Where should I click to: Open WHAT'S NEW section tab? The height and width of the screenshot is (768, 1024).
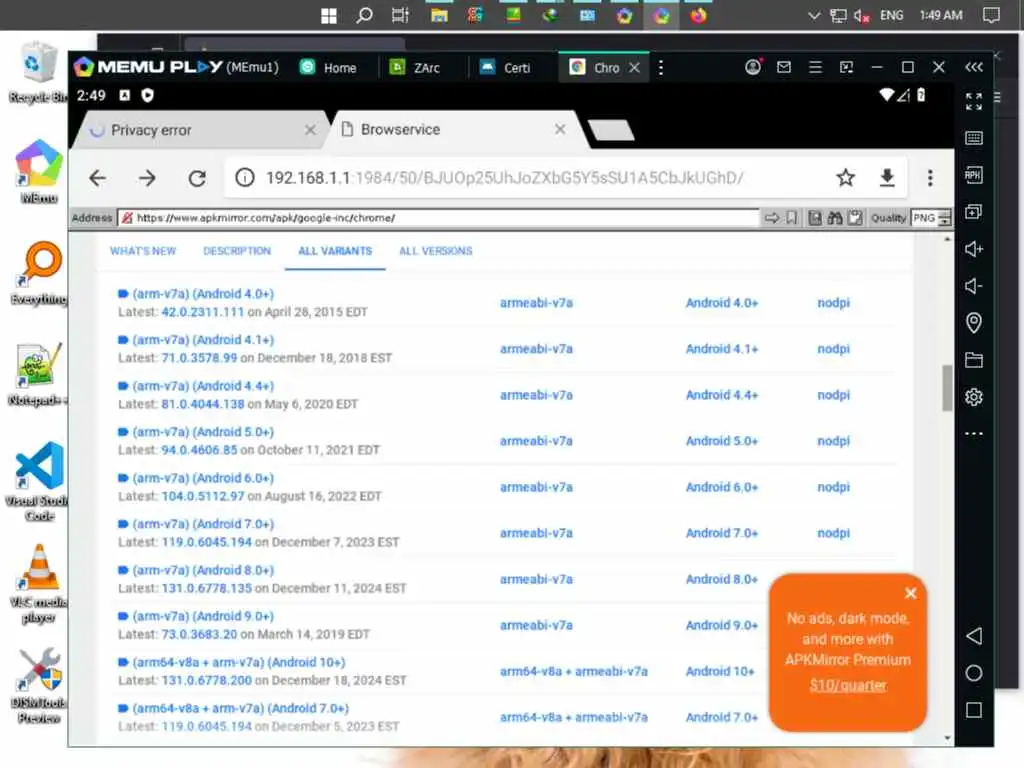click(x=143, y=251)
